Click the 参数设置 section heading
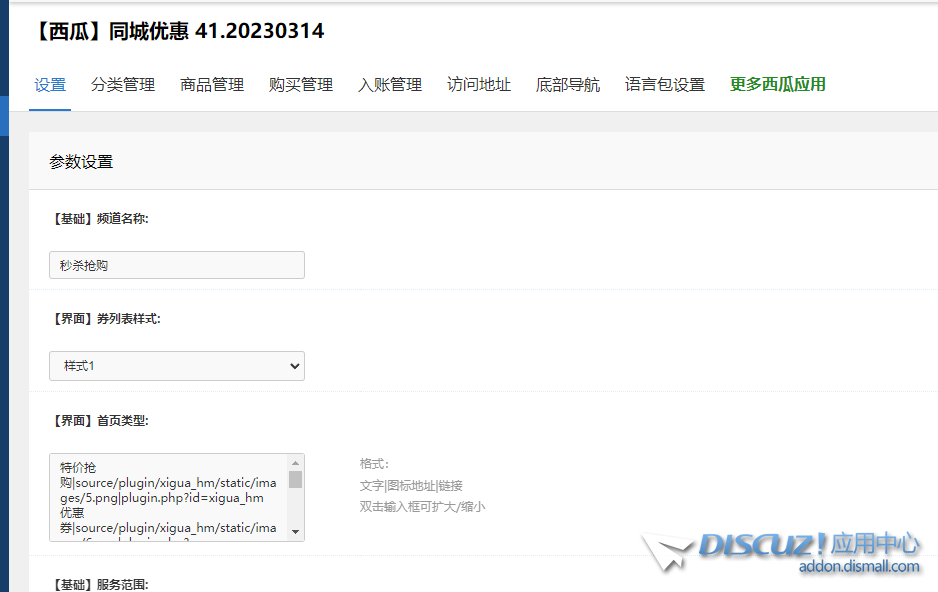Viewport: 938px width, 592px height. [81, 162]
